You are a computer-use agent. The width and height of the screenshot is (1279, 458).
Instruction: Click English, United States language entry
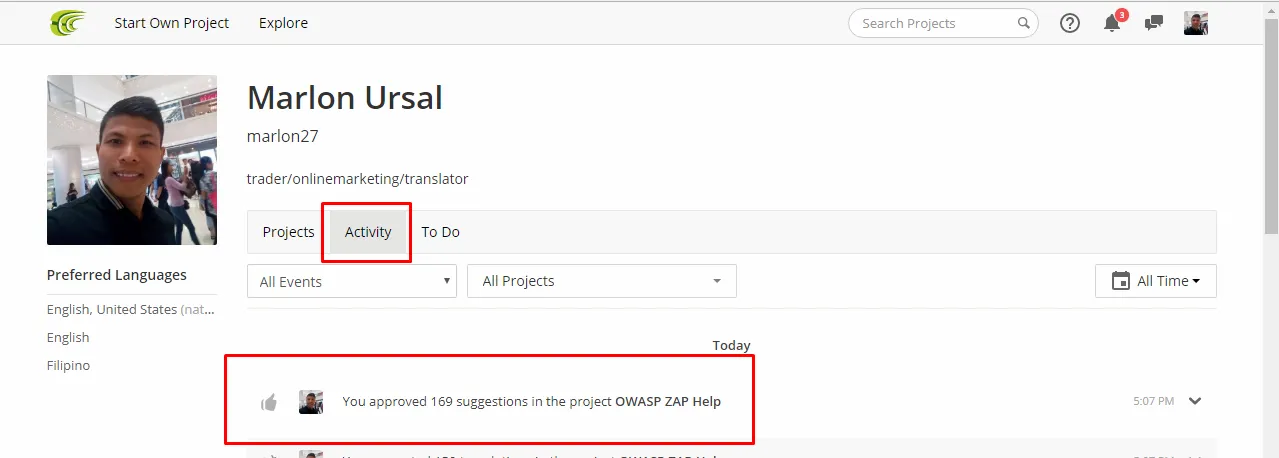pyautogui.click(x=131, y=310)
